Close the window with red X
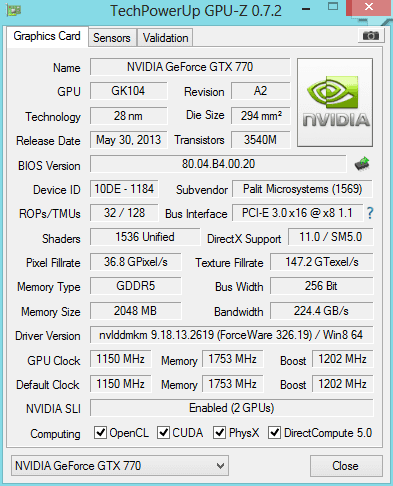This screenshot has width=393, height=486. point(369,7)
